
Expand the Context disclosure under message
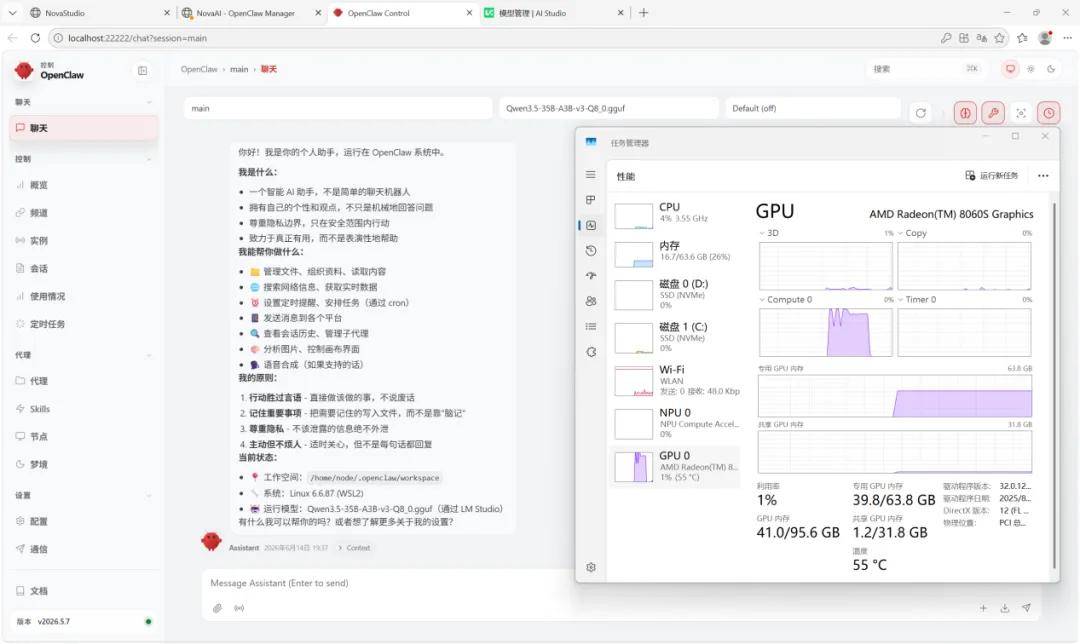click(x=354, y=548)
